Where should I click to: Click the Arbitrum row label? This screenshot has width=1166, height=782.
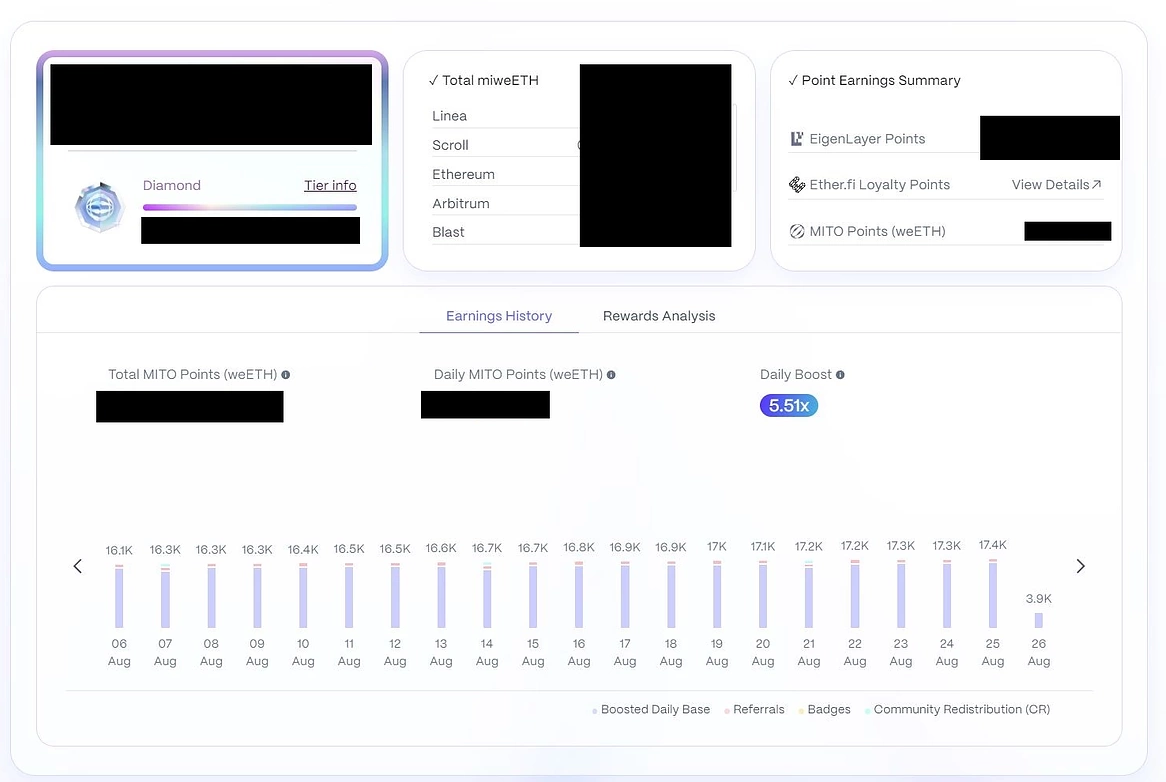(x=461, y=203)
